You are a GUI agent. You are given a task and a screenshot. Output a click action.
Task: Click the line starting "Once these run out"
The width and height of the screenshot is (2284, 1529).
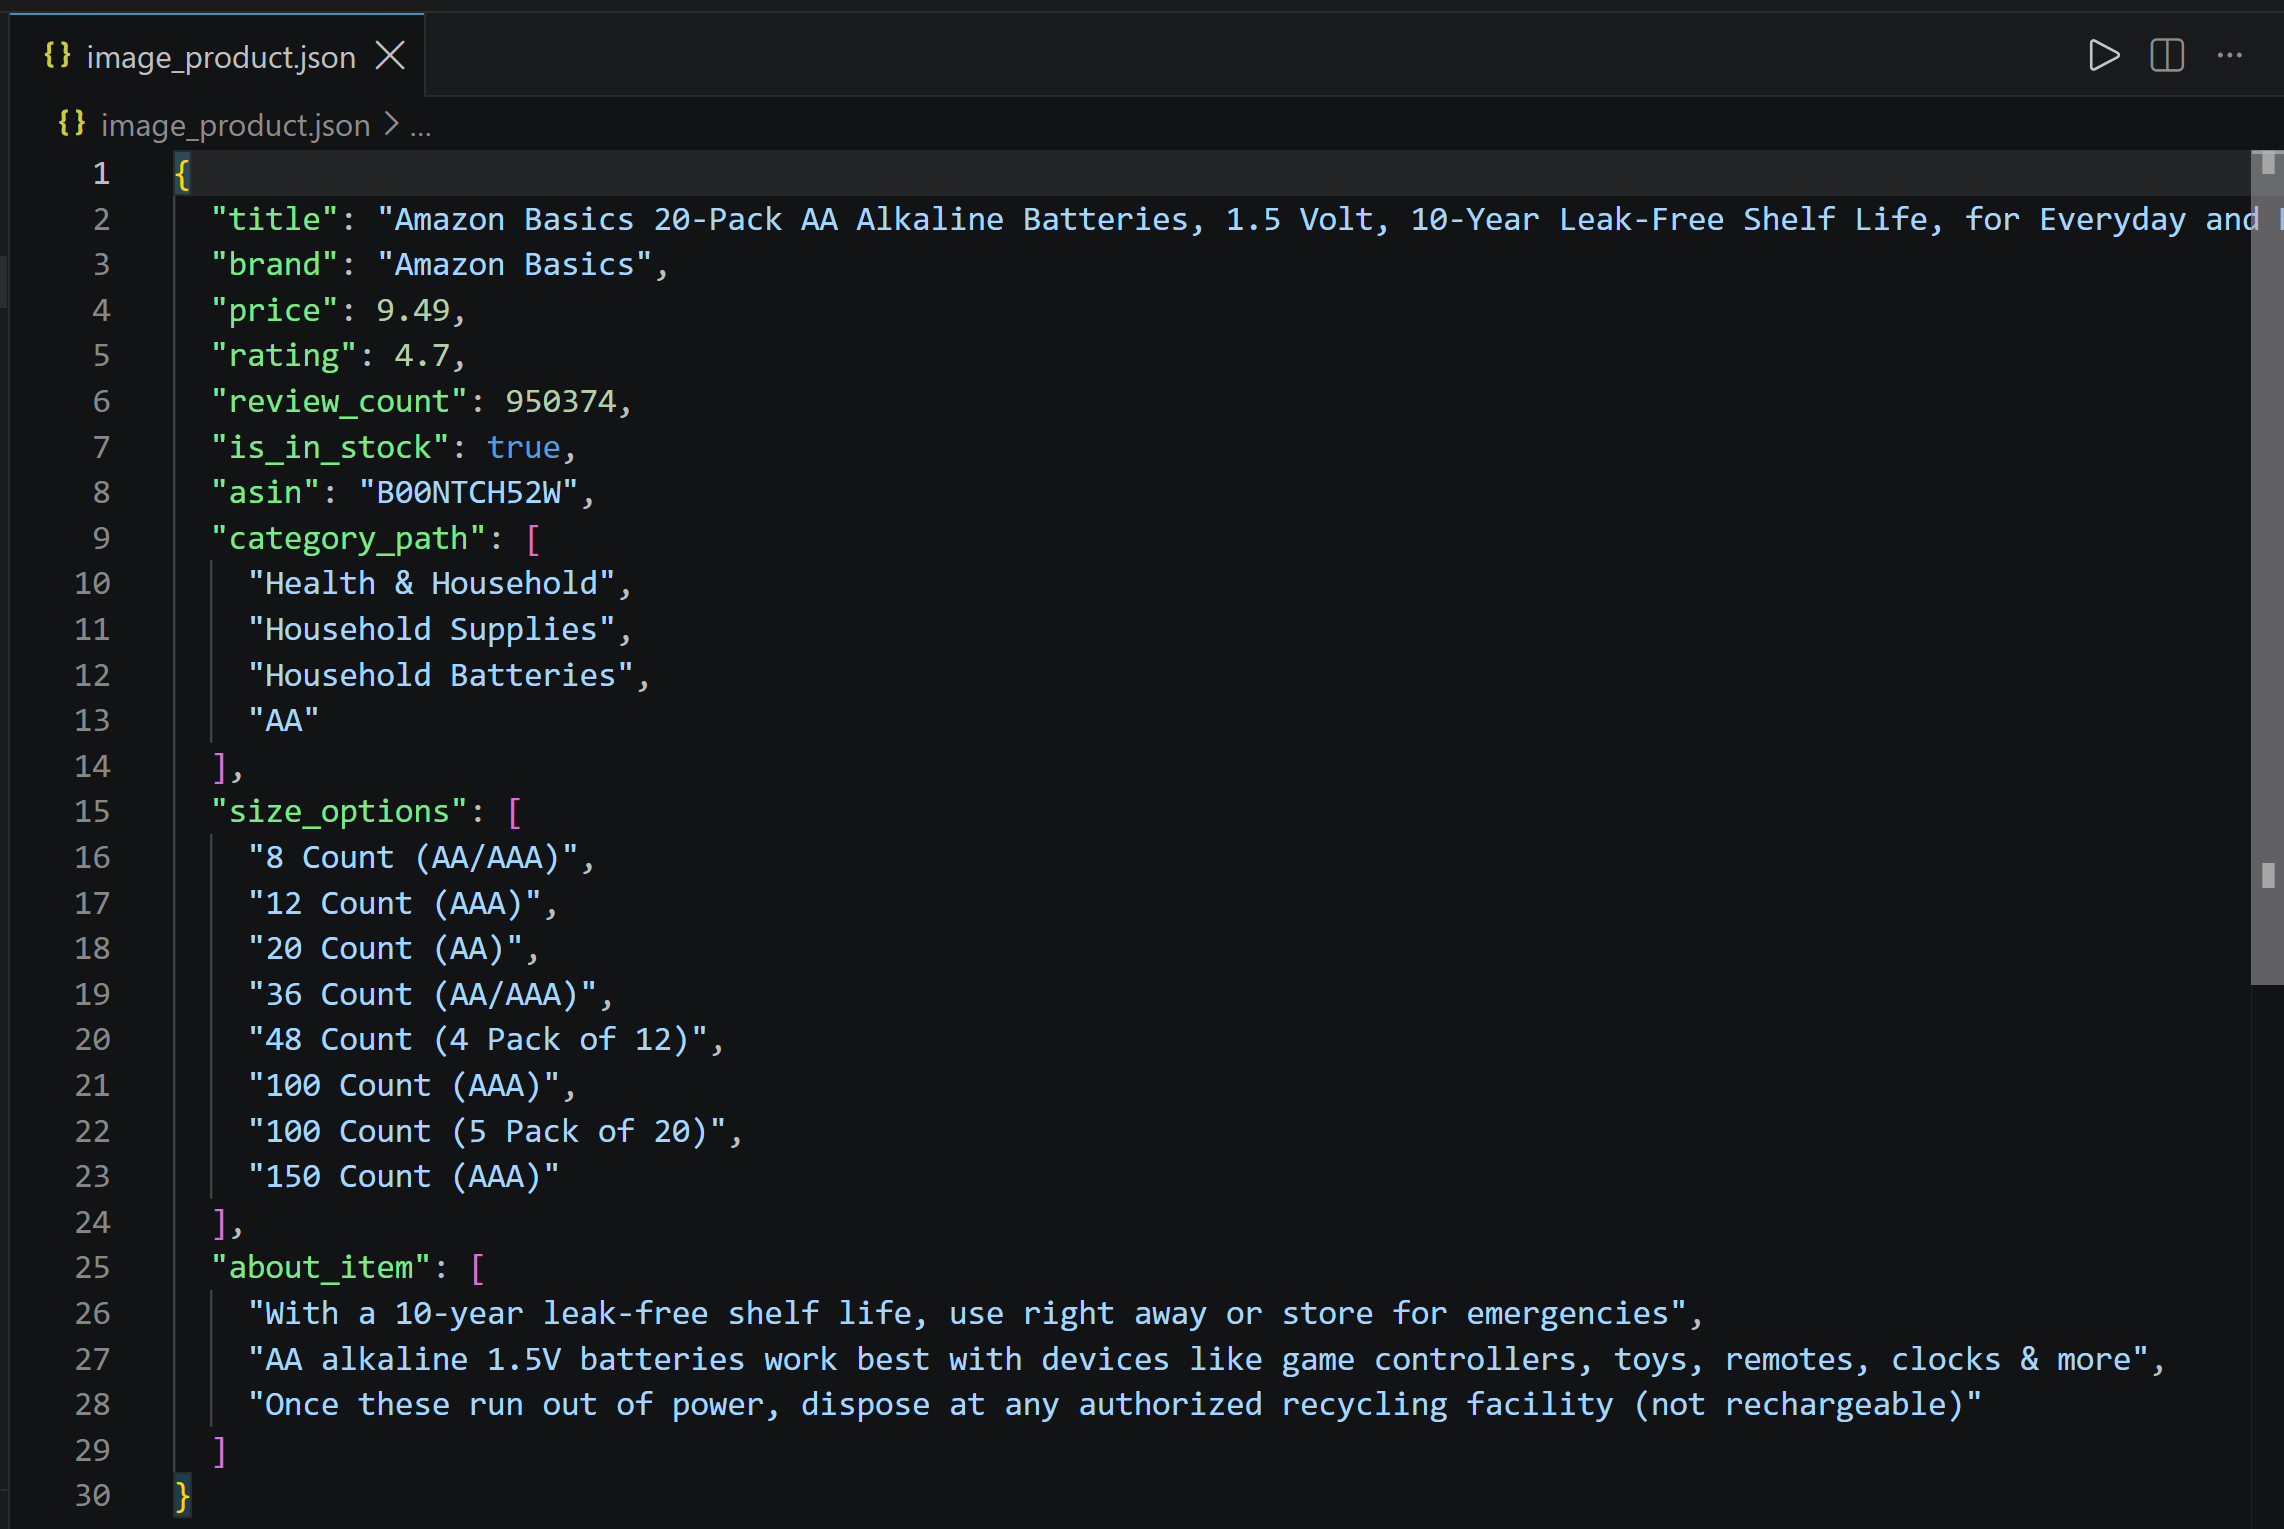(x=1115, y=1404)
